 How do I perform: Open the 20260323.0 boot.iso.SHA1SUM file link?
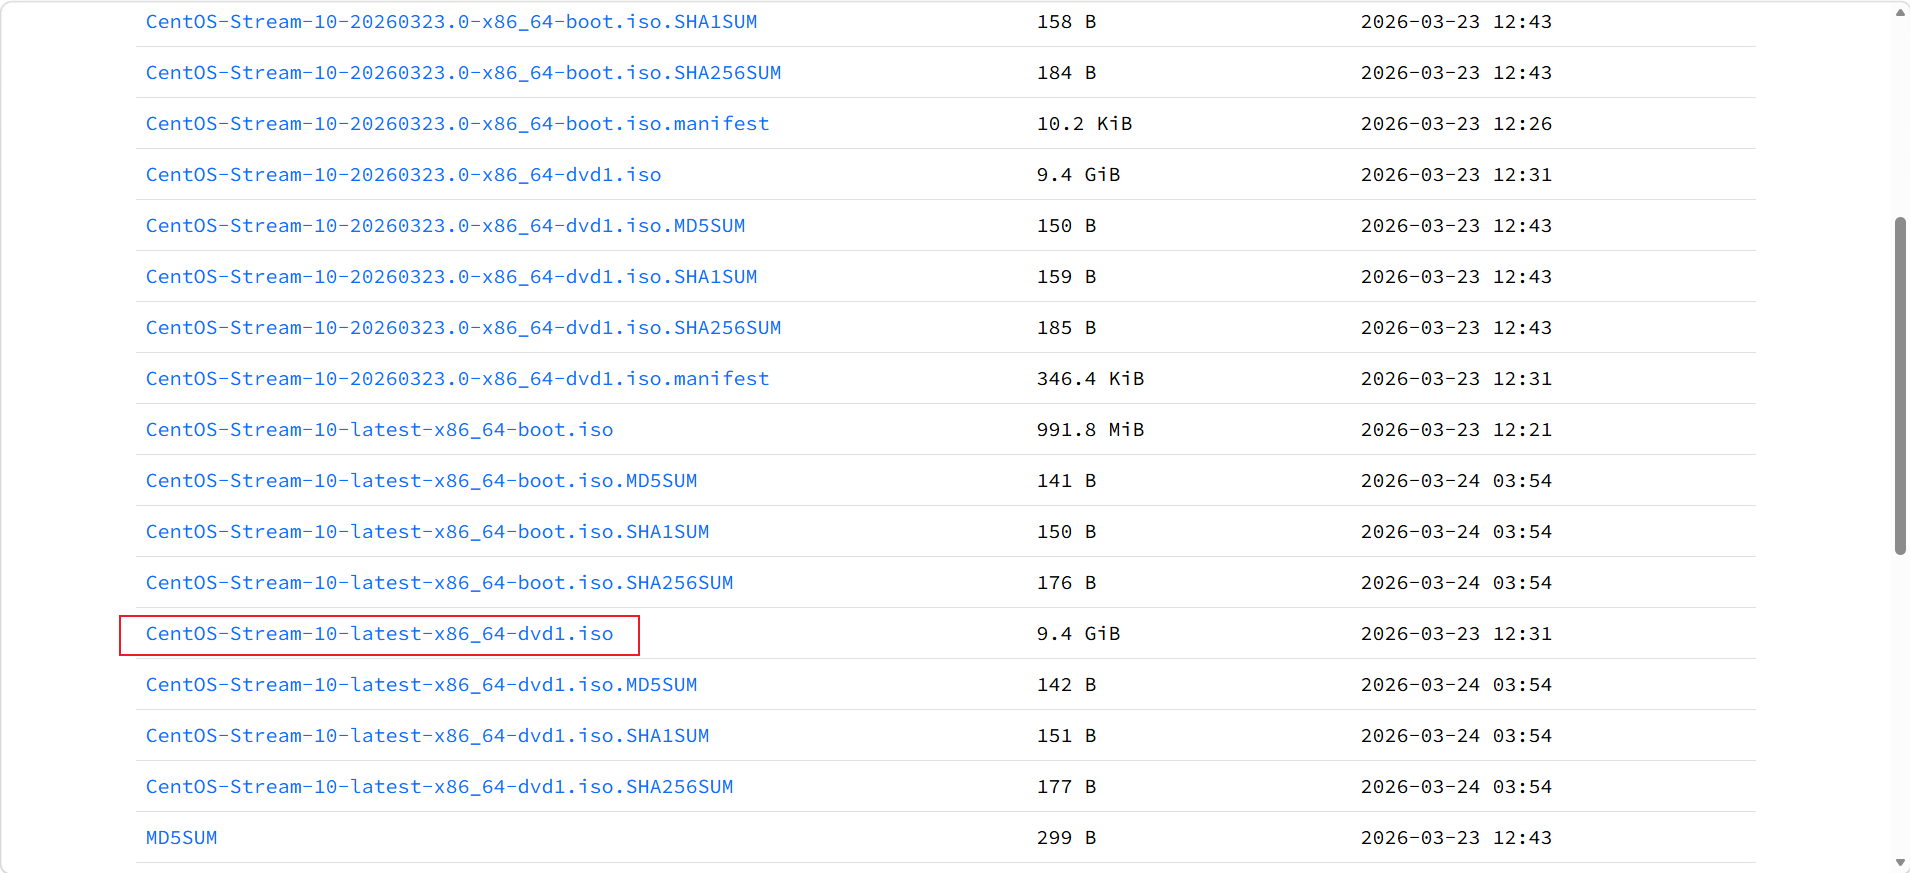pyautogui.click(x=451, y=22)
